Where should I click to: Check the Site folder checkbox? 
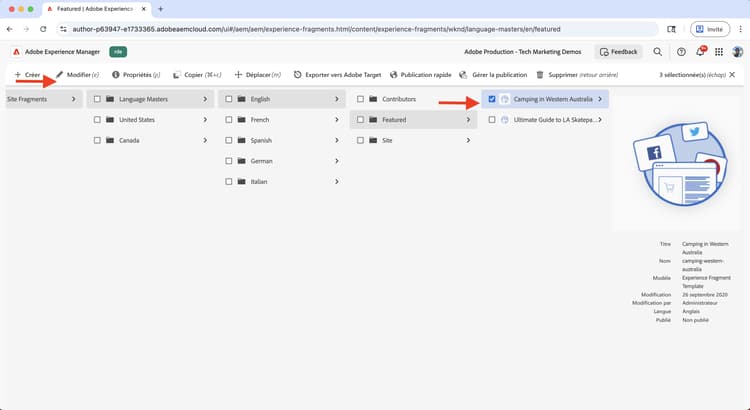(360, 140)
